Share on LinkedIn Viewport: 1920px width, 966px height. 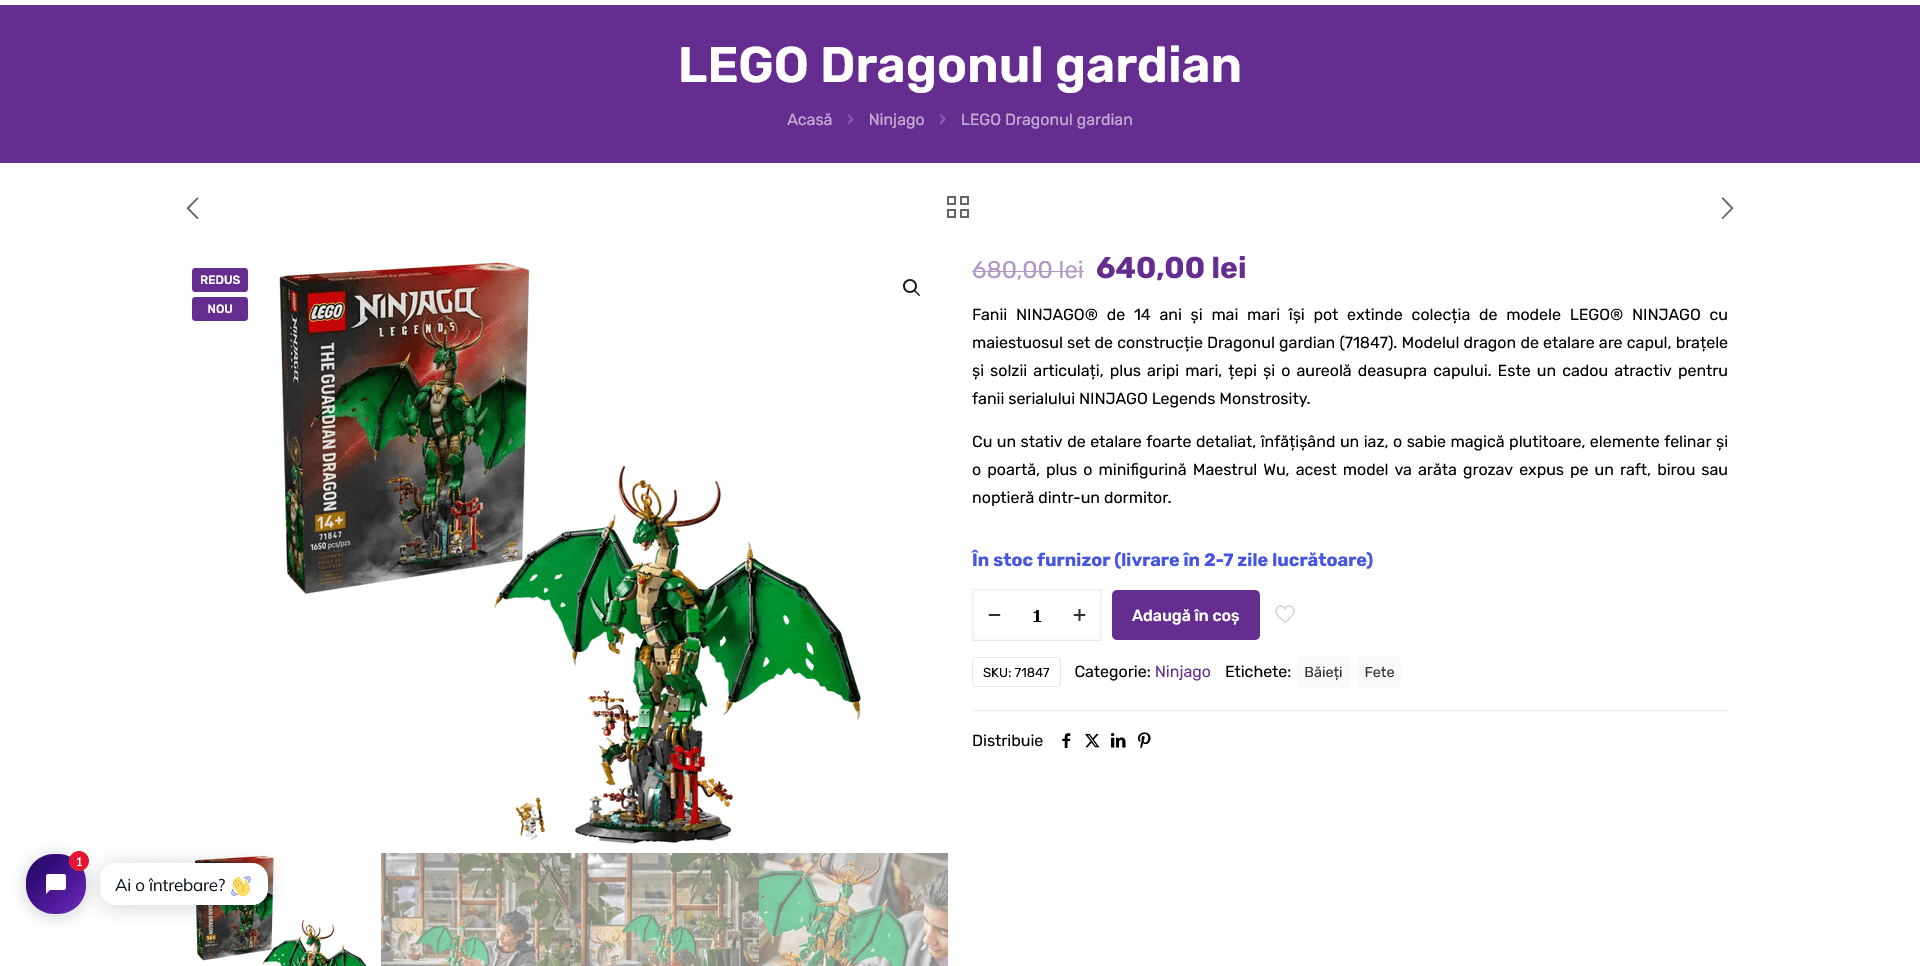(1118, 741)
